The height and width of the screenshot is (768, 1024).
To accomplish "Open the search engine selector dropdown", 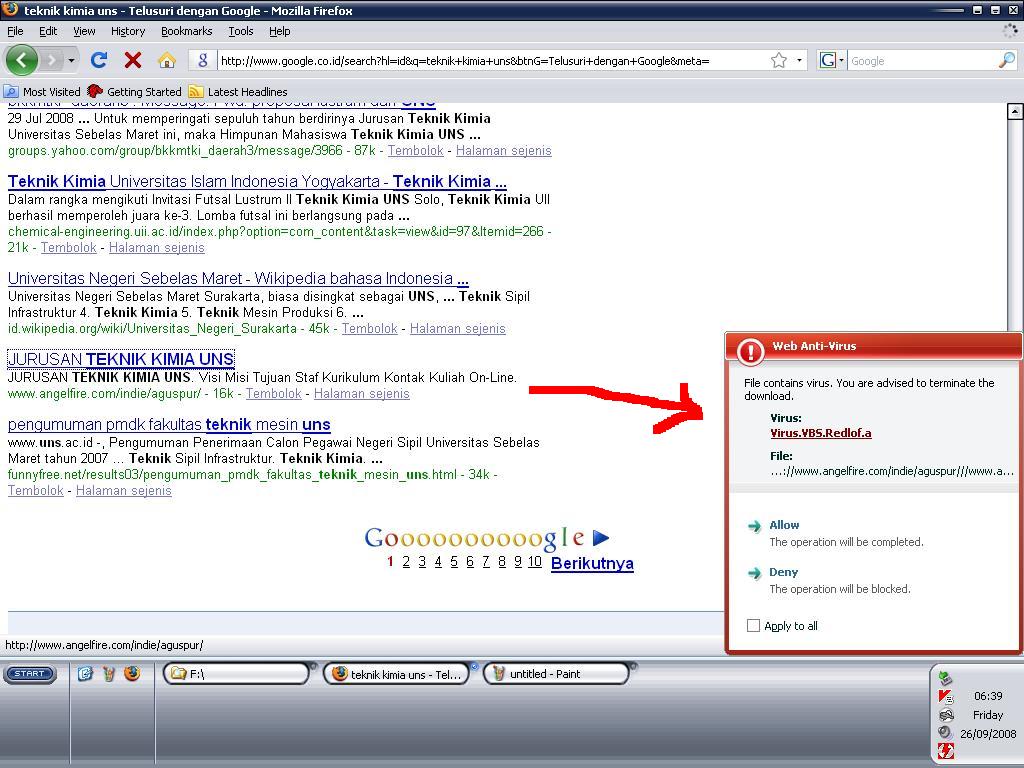I will (831, 61).
